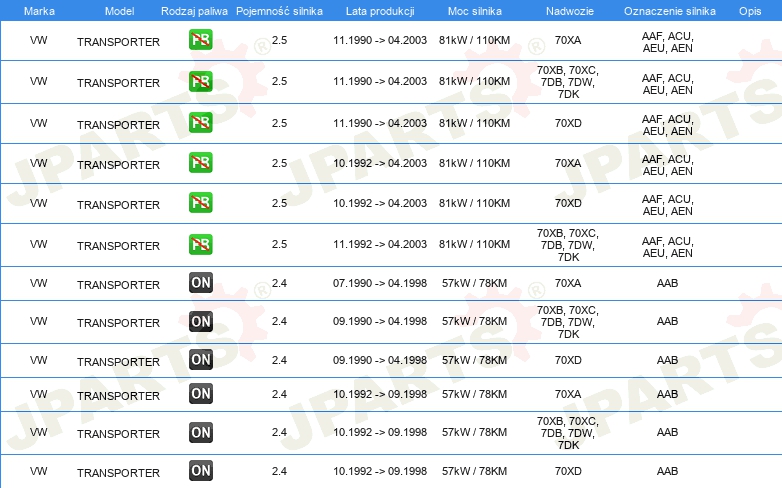Click the Lata produkcji column header
The width and height of the screenshot is (782, 488).
(380, 11)
